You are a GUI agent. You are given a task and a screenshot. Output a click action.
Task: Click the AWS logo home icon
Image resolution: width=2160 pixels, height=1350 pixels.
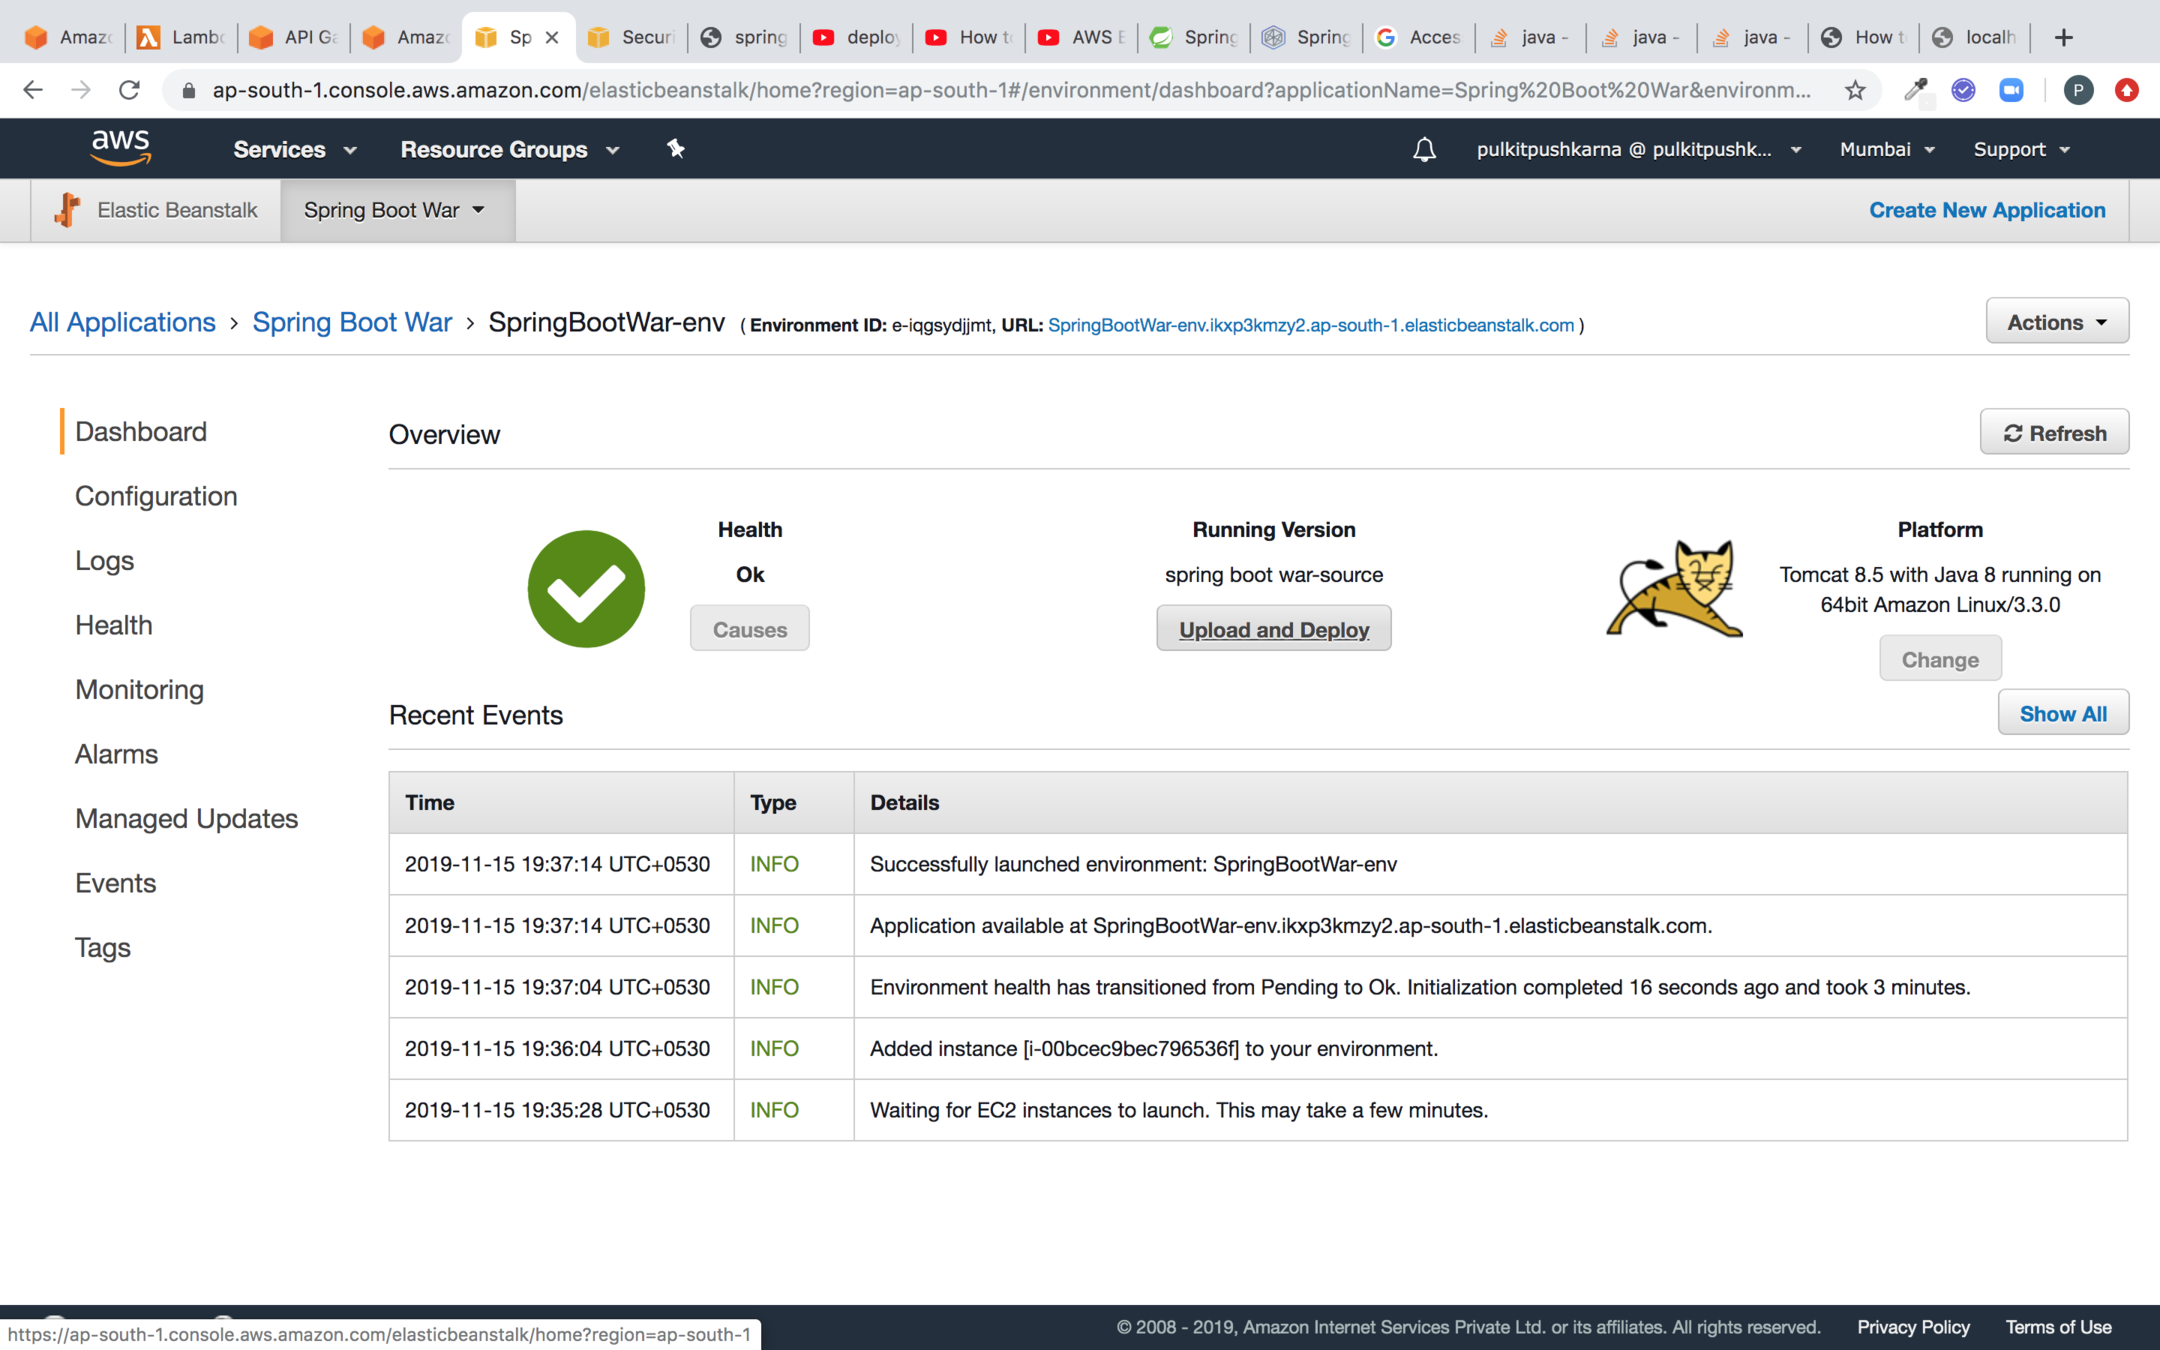click(121, 148)
